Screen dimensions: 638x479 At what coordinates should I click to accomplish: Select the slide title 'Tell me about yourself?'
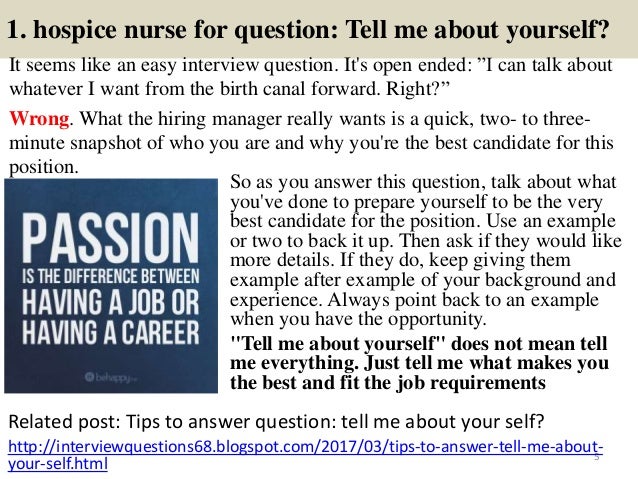pyautogui.click(x=477, y=29)
